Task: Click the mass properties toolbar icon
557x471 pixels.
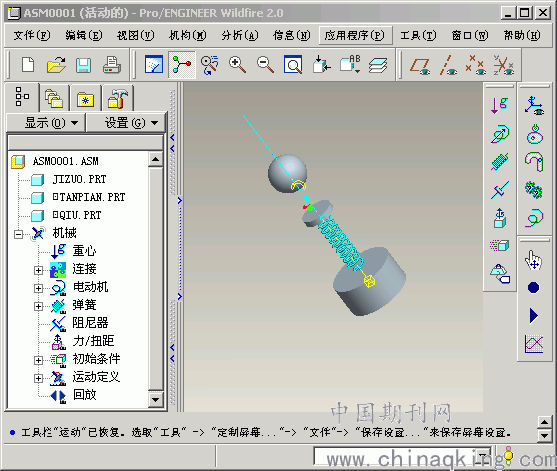Action: pyautogui.click(x=500, y=274)
